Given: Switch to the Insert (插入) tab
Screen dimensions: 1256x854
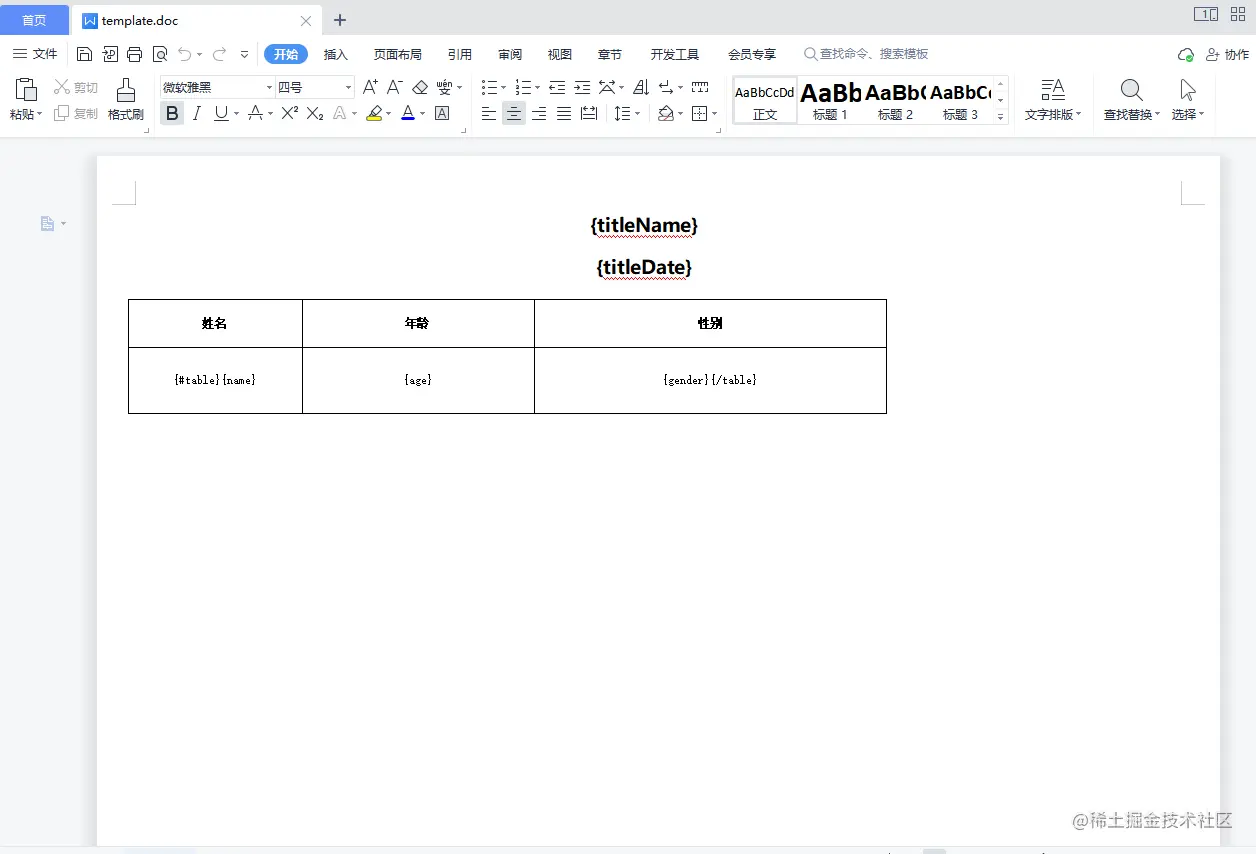Looking at the screenshot, I should 336,55.
